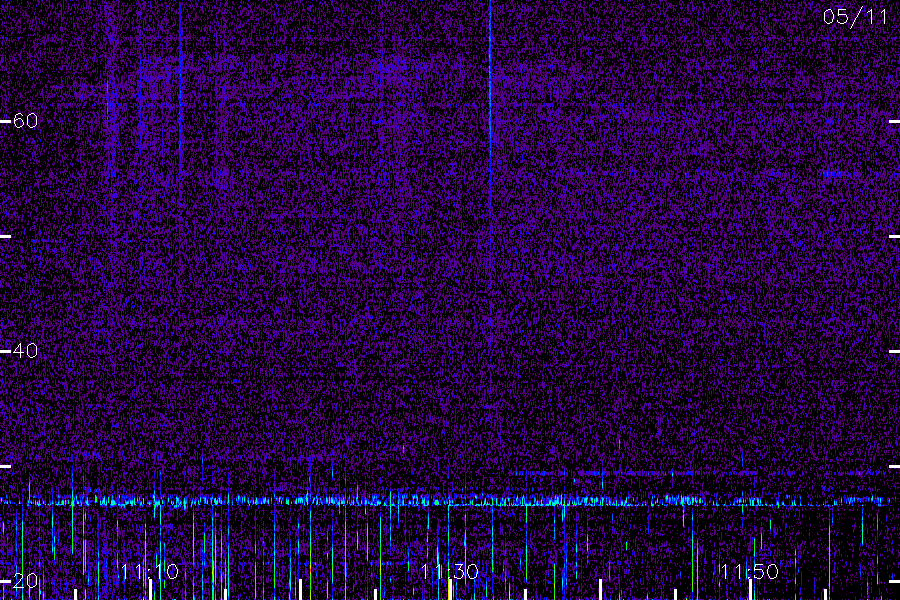Select the 11:30 time label
Viewport: 900px width, 600px height.
tap(449, 571)
